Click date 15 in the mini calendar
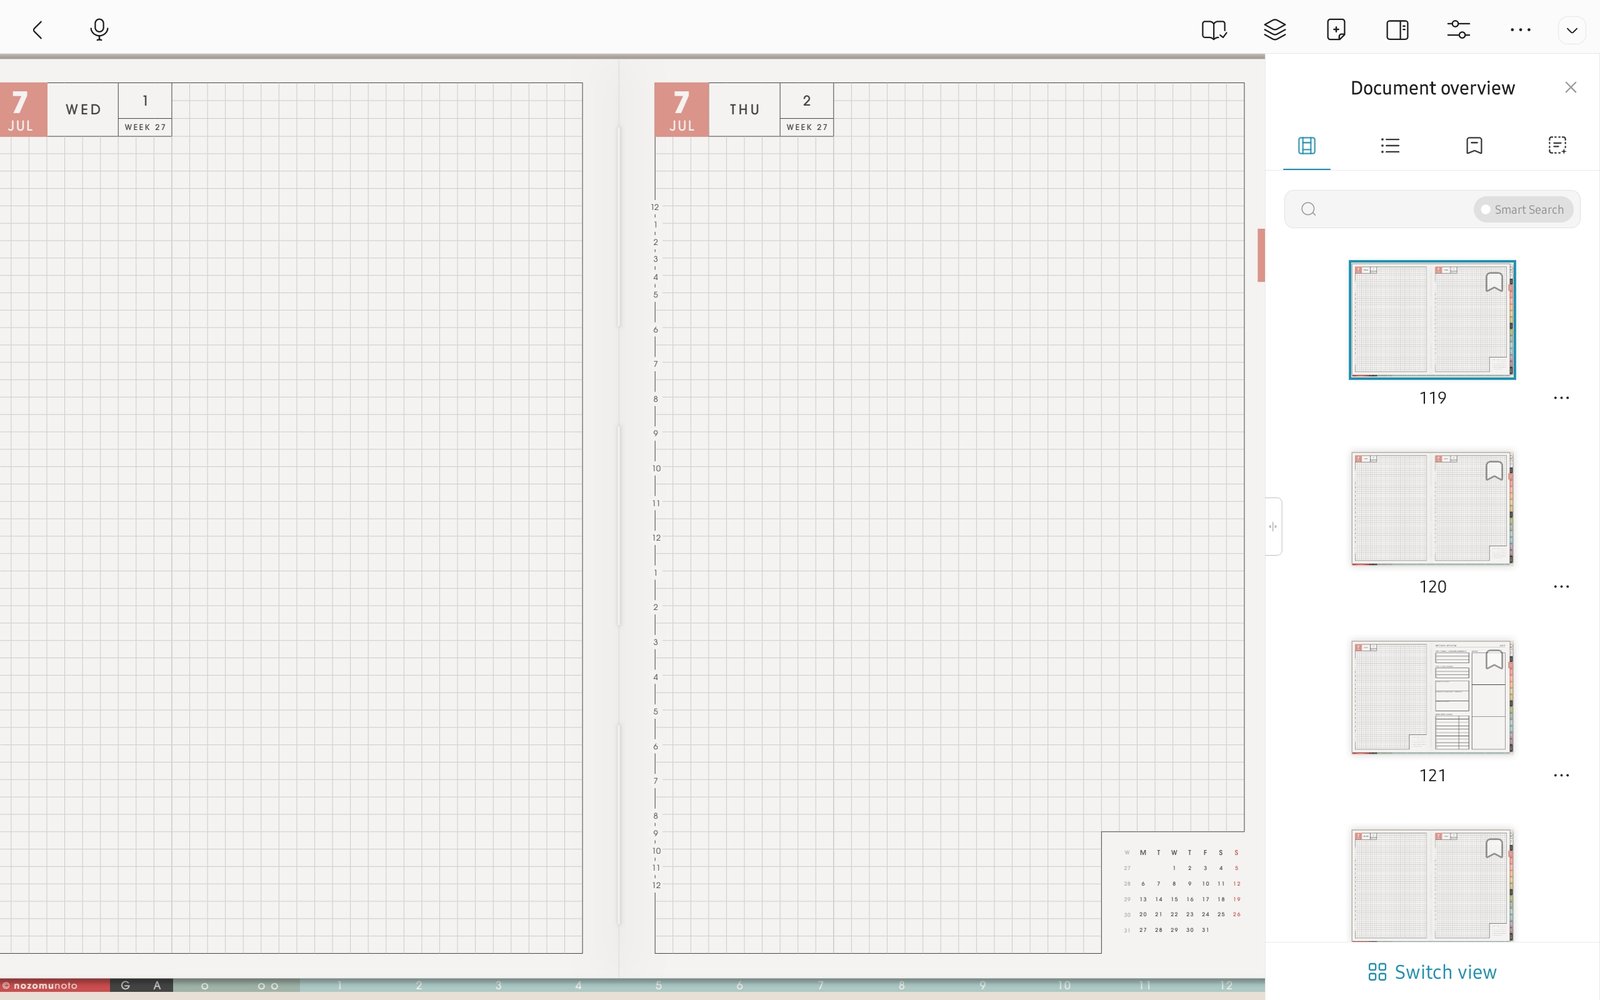 click(1174, 899)
